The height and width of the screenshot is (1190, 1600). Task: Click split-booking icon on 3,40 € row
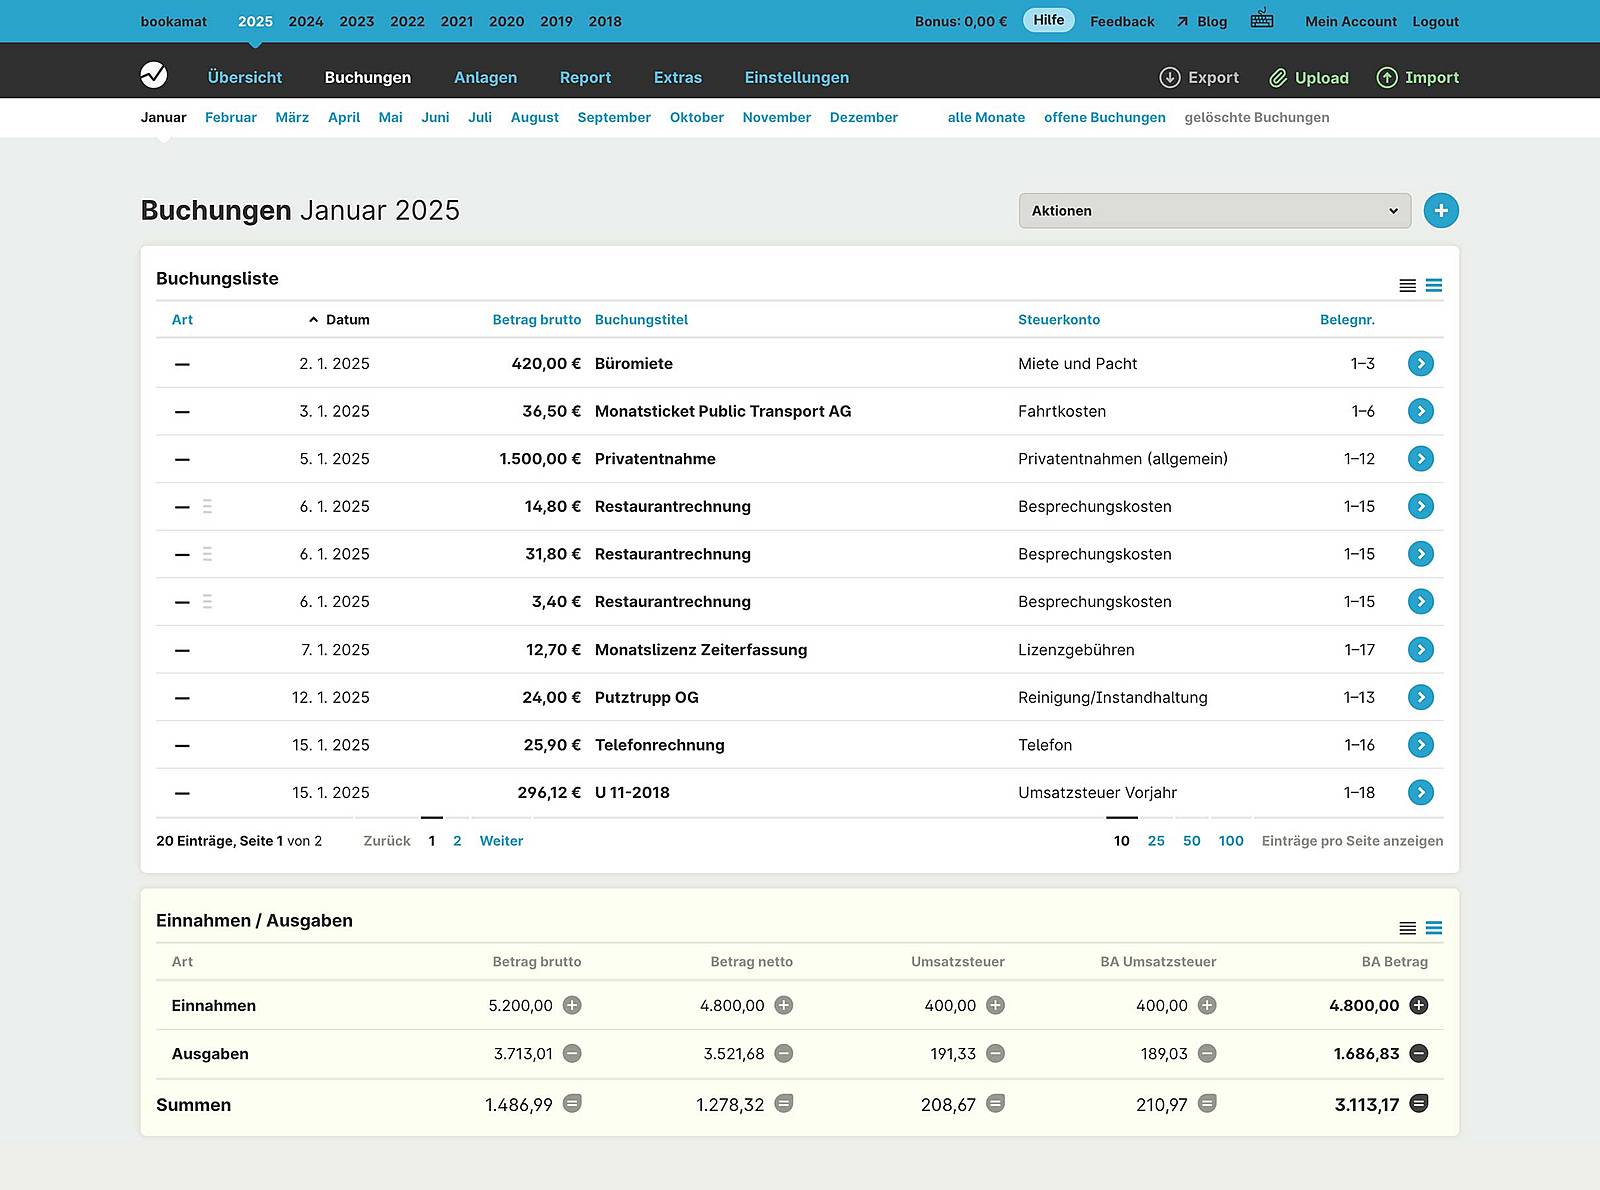click(x=207, y=602)
